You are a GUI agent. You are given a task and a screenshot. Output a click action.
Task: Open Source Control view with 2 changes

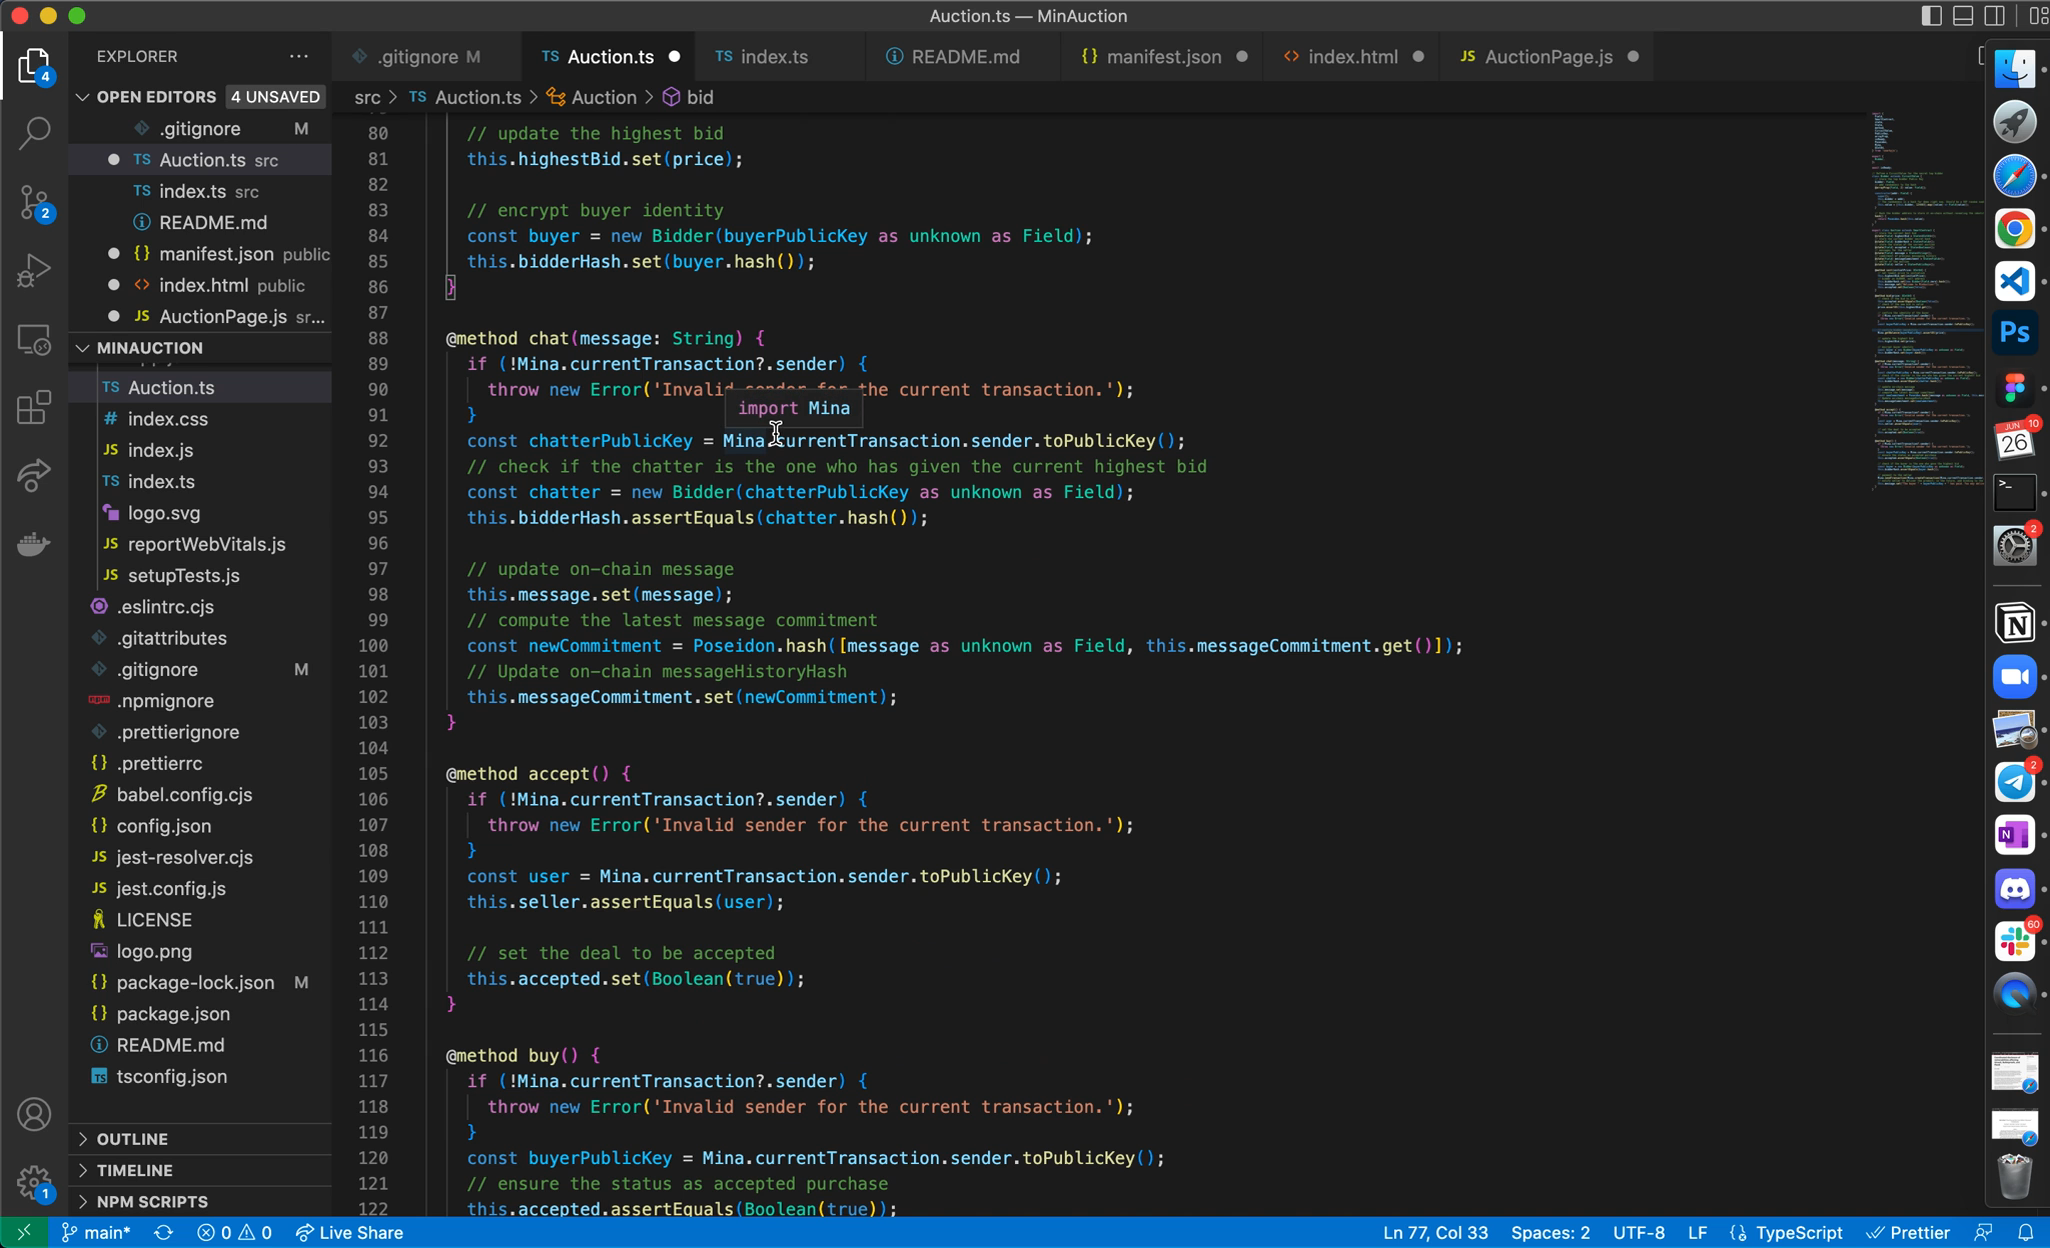34,203
